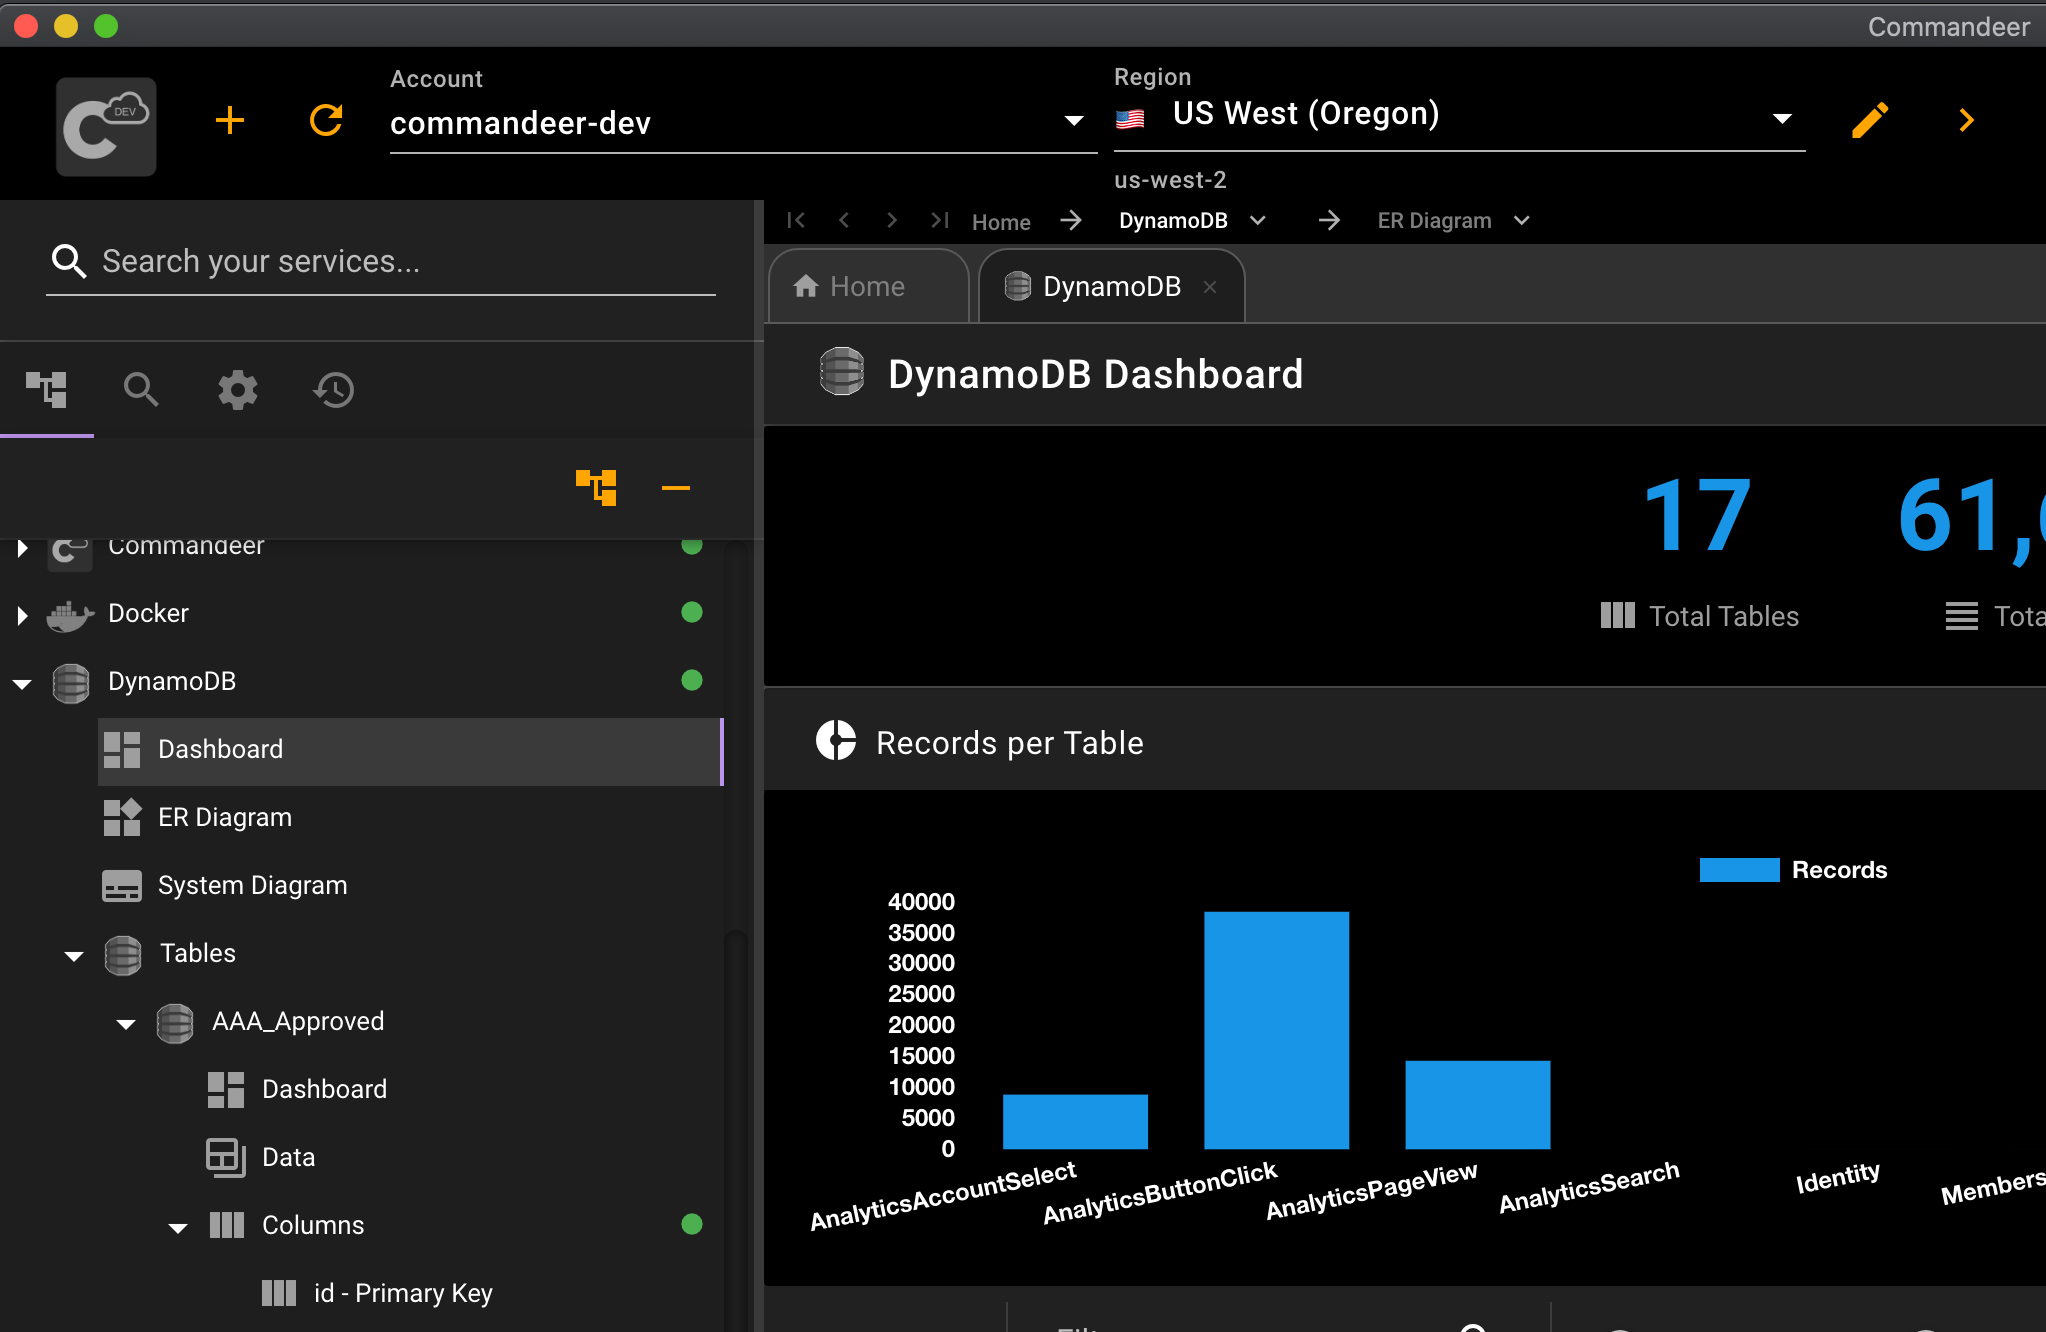Screen dimensions: 2046x1332
Task: Collapse the AAA_Approved table node
Action: [124, 1023]
